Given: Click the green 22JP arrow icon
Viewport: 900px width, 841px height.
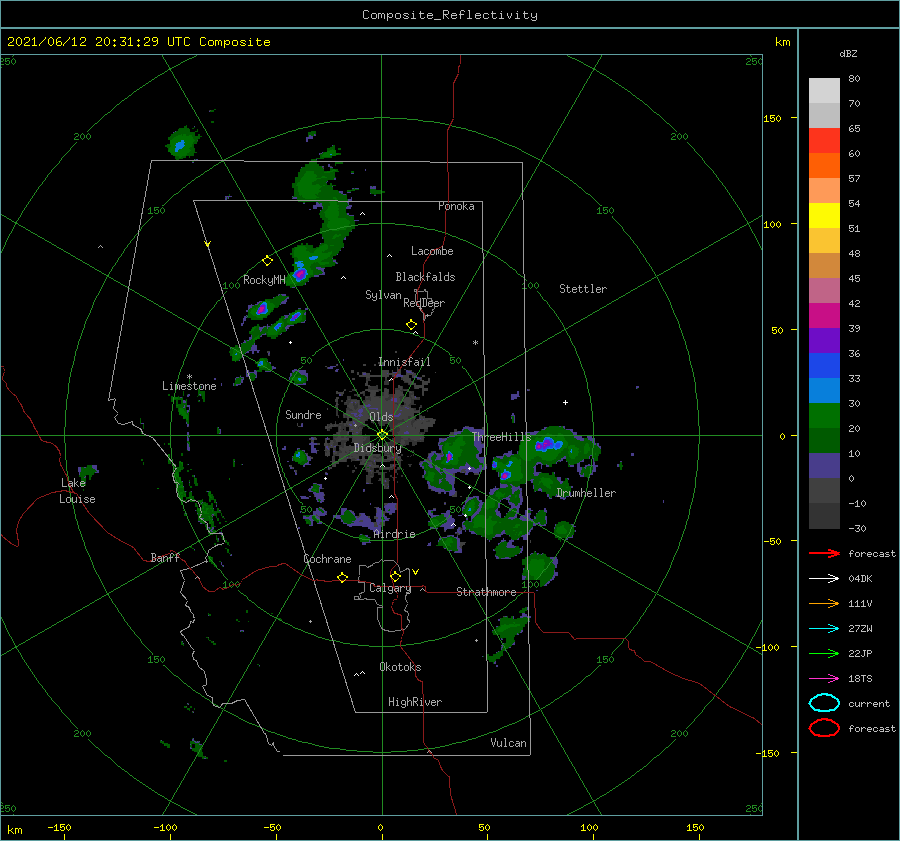Looking at the screenshot, I should click(x=824, y=653).
